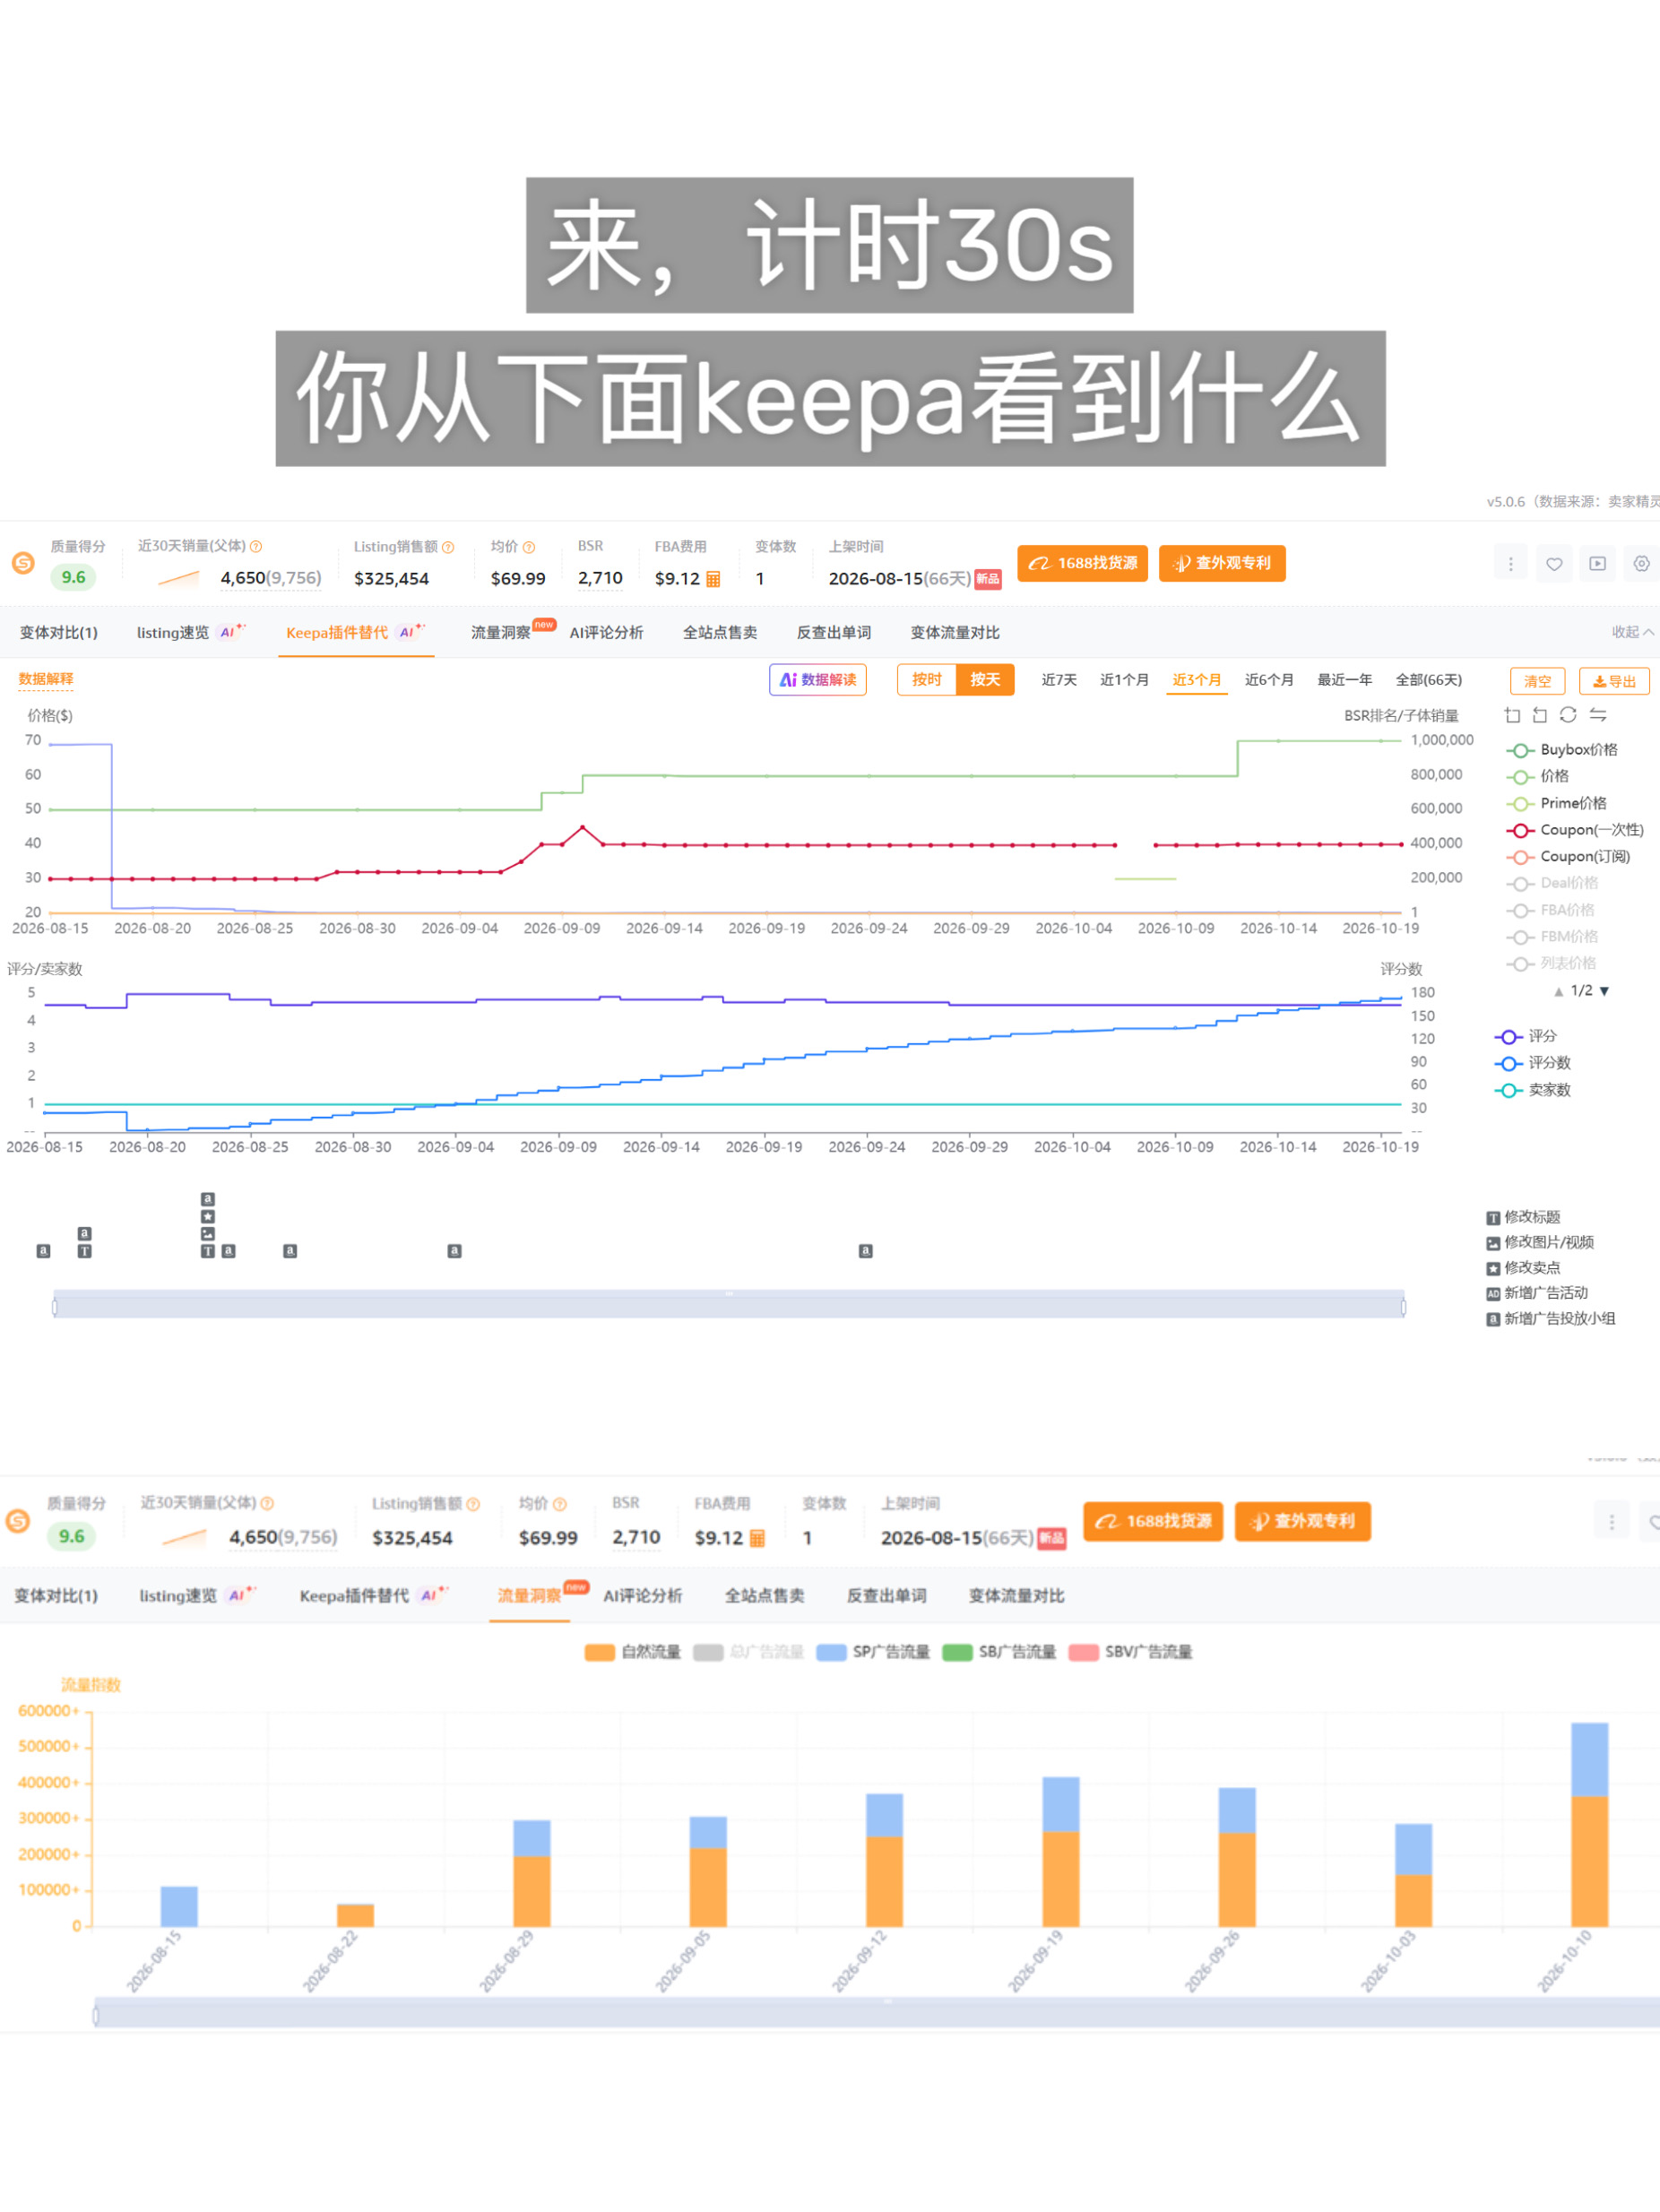Viewport: 1660px width, 2212px height.
Task: Click the Amazon 'a' marker below 2026-09-24
Action: (x=866, y=1251)
